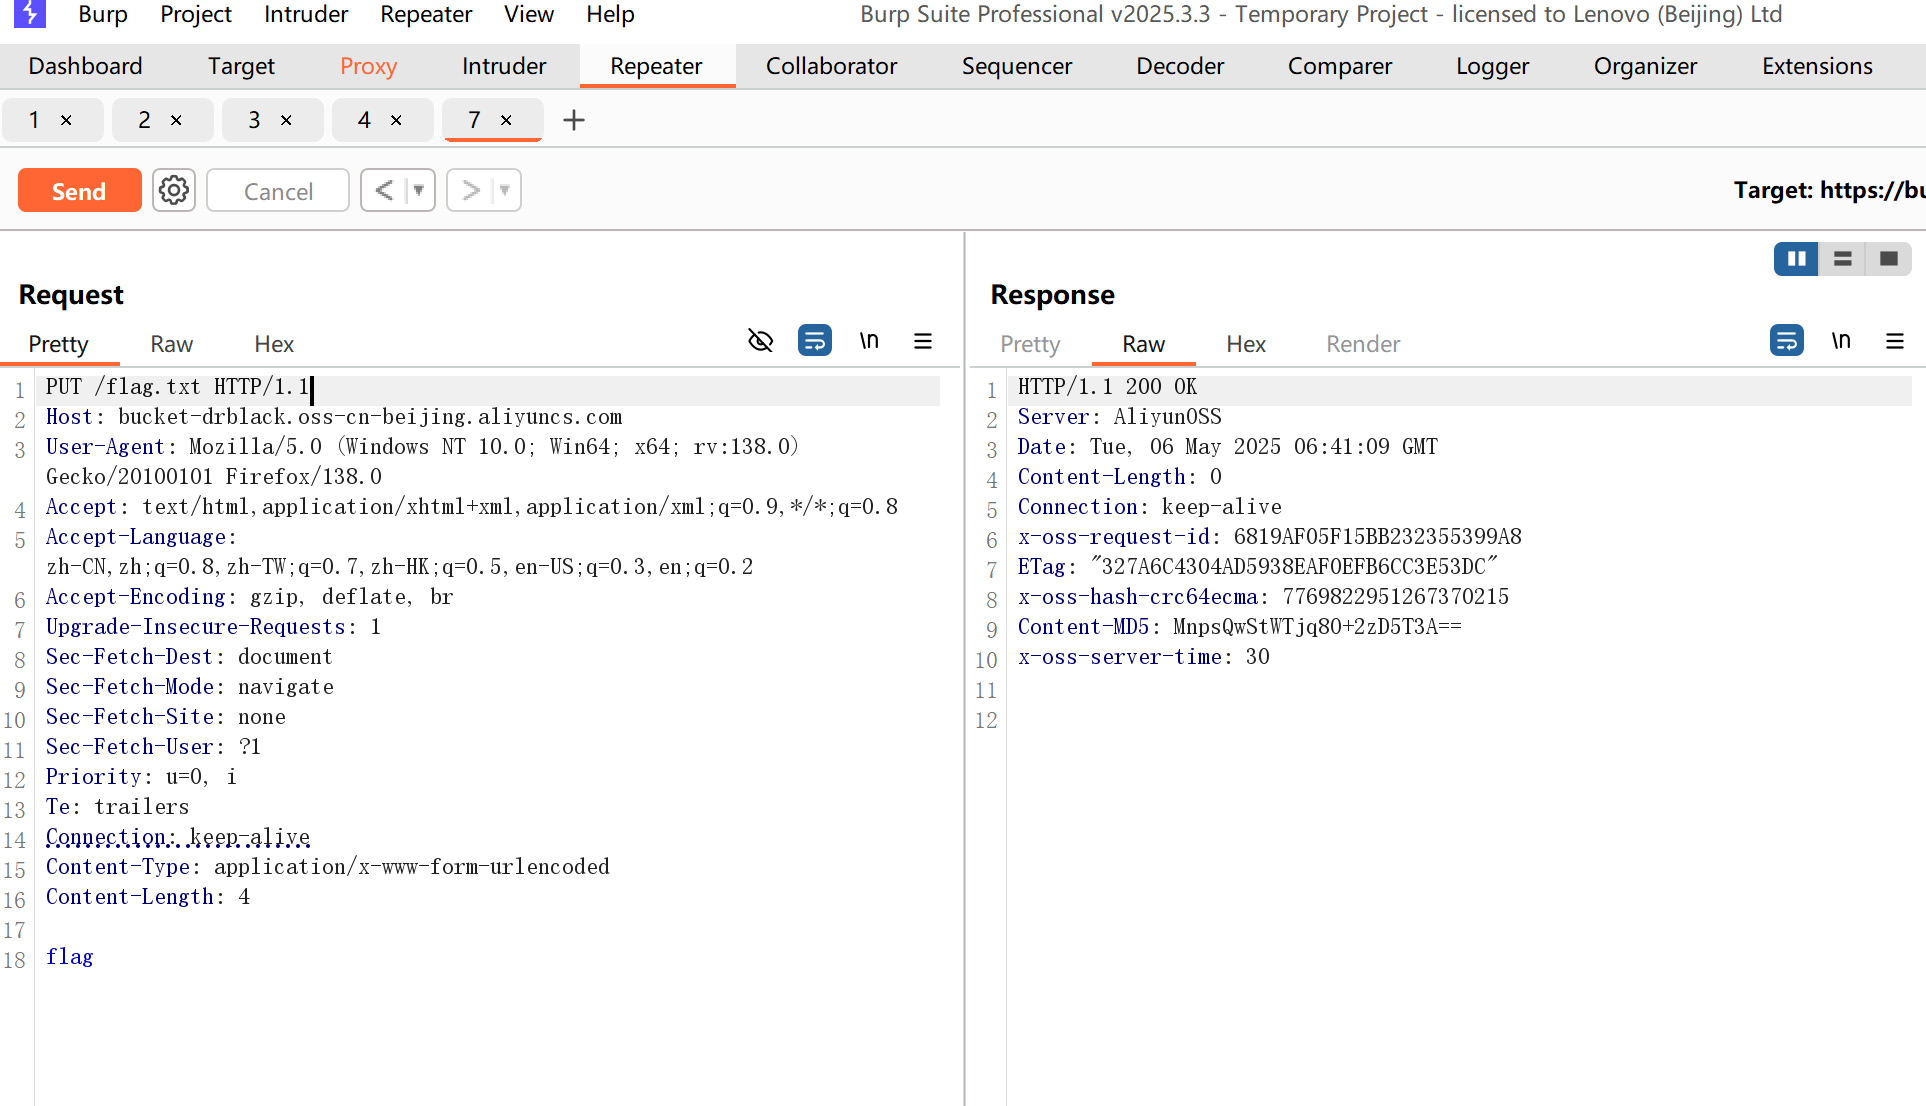Switch Request view to Hex
Screen dimensions: 1926x1106
point(274,344)
